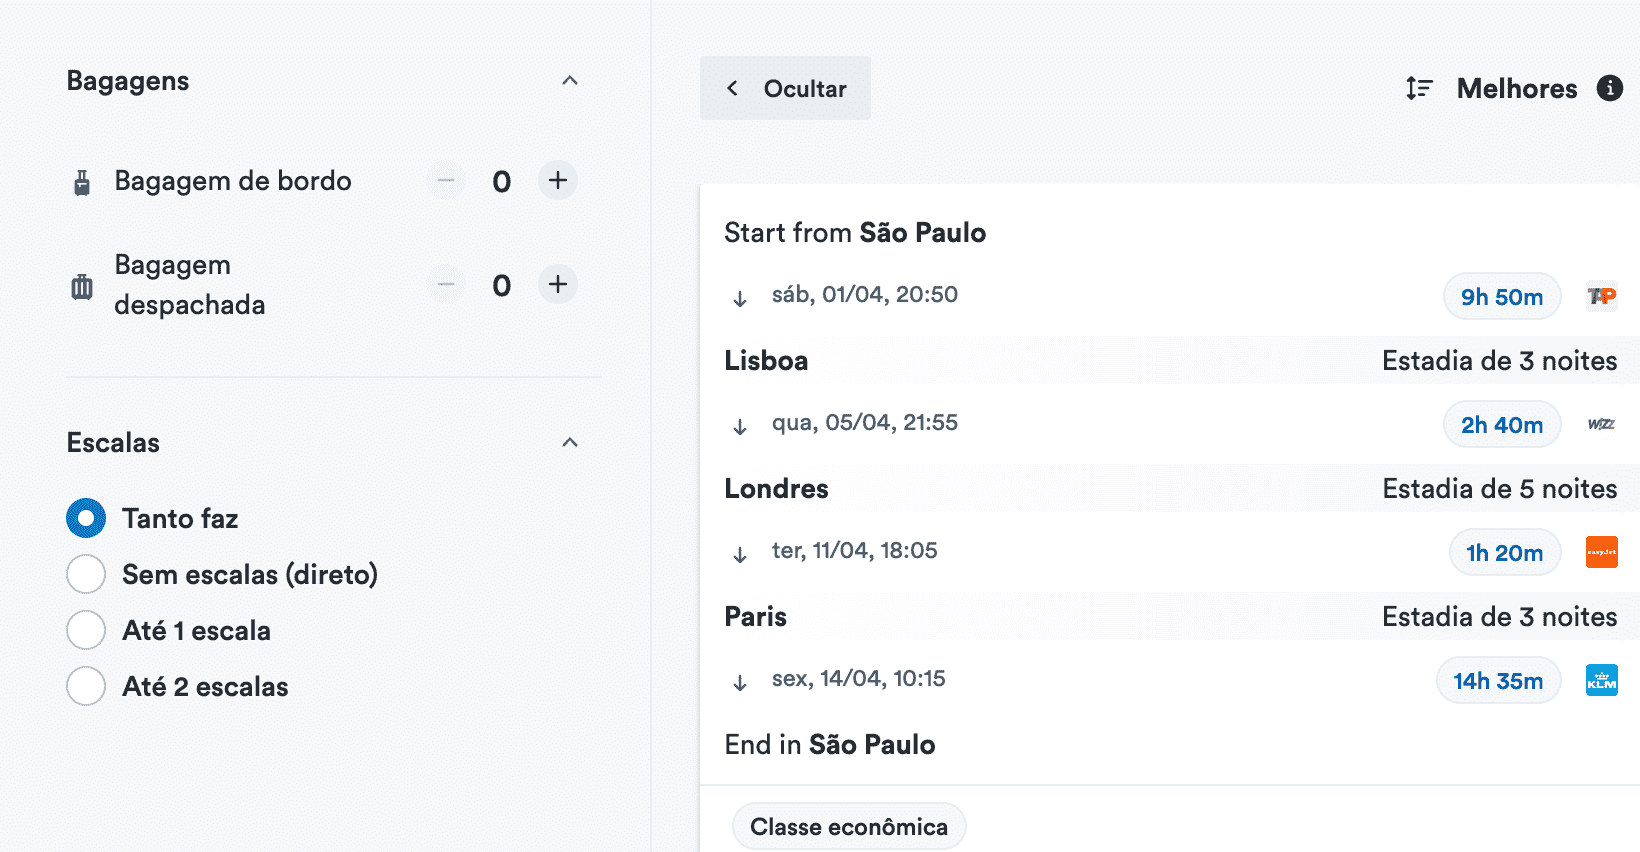
Task: Click the 14h 35m flight duration chip
Action: [x=1498, y=680]
